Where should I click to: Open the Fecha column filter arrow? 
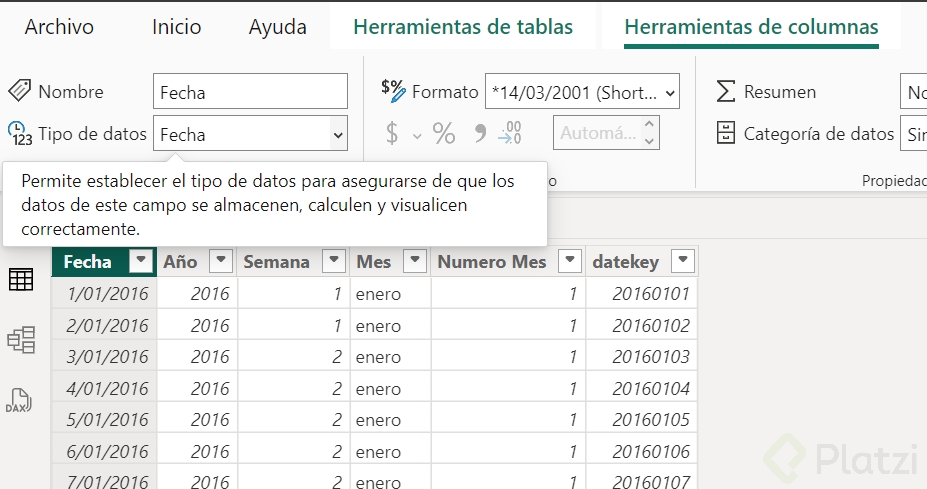click(142, 262)
